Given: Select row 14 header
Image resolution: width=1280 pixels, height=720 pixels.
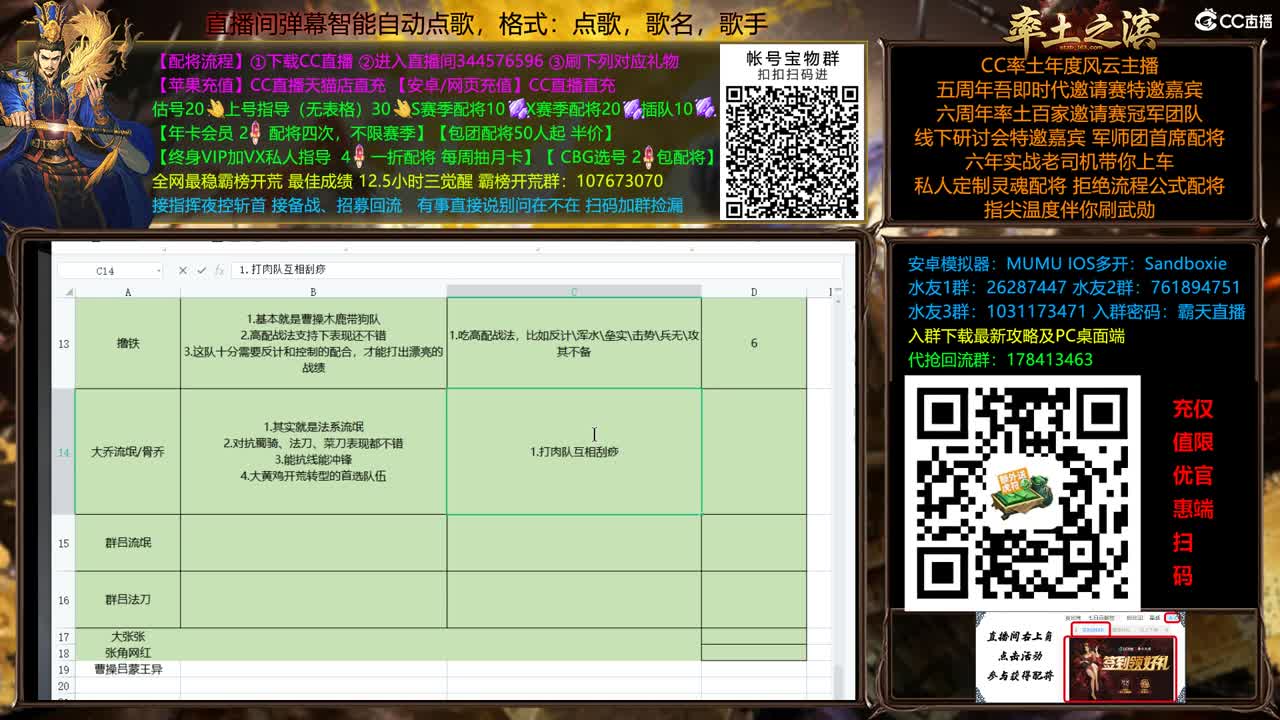Looking at the screenshot, I should pyautogui.click(x=64, y=452).
